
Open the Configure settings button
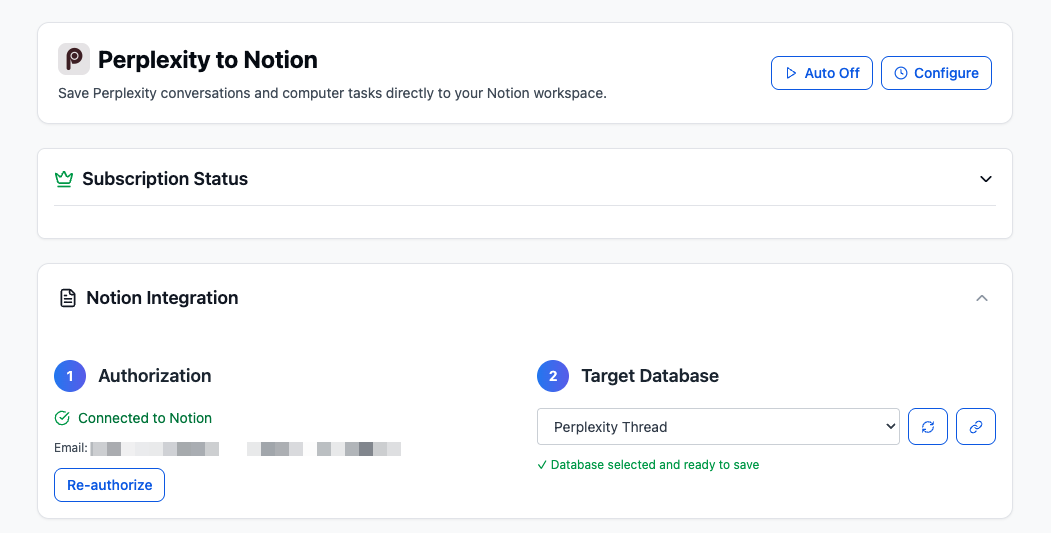(936, 73)
